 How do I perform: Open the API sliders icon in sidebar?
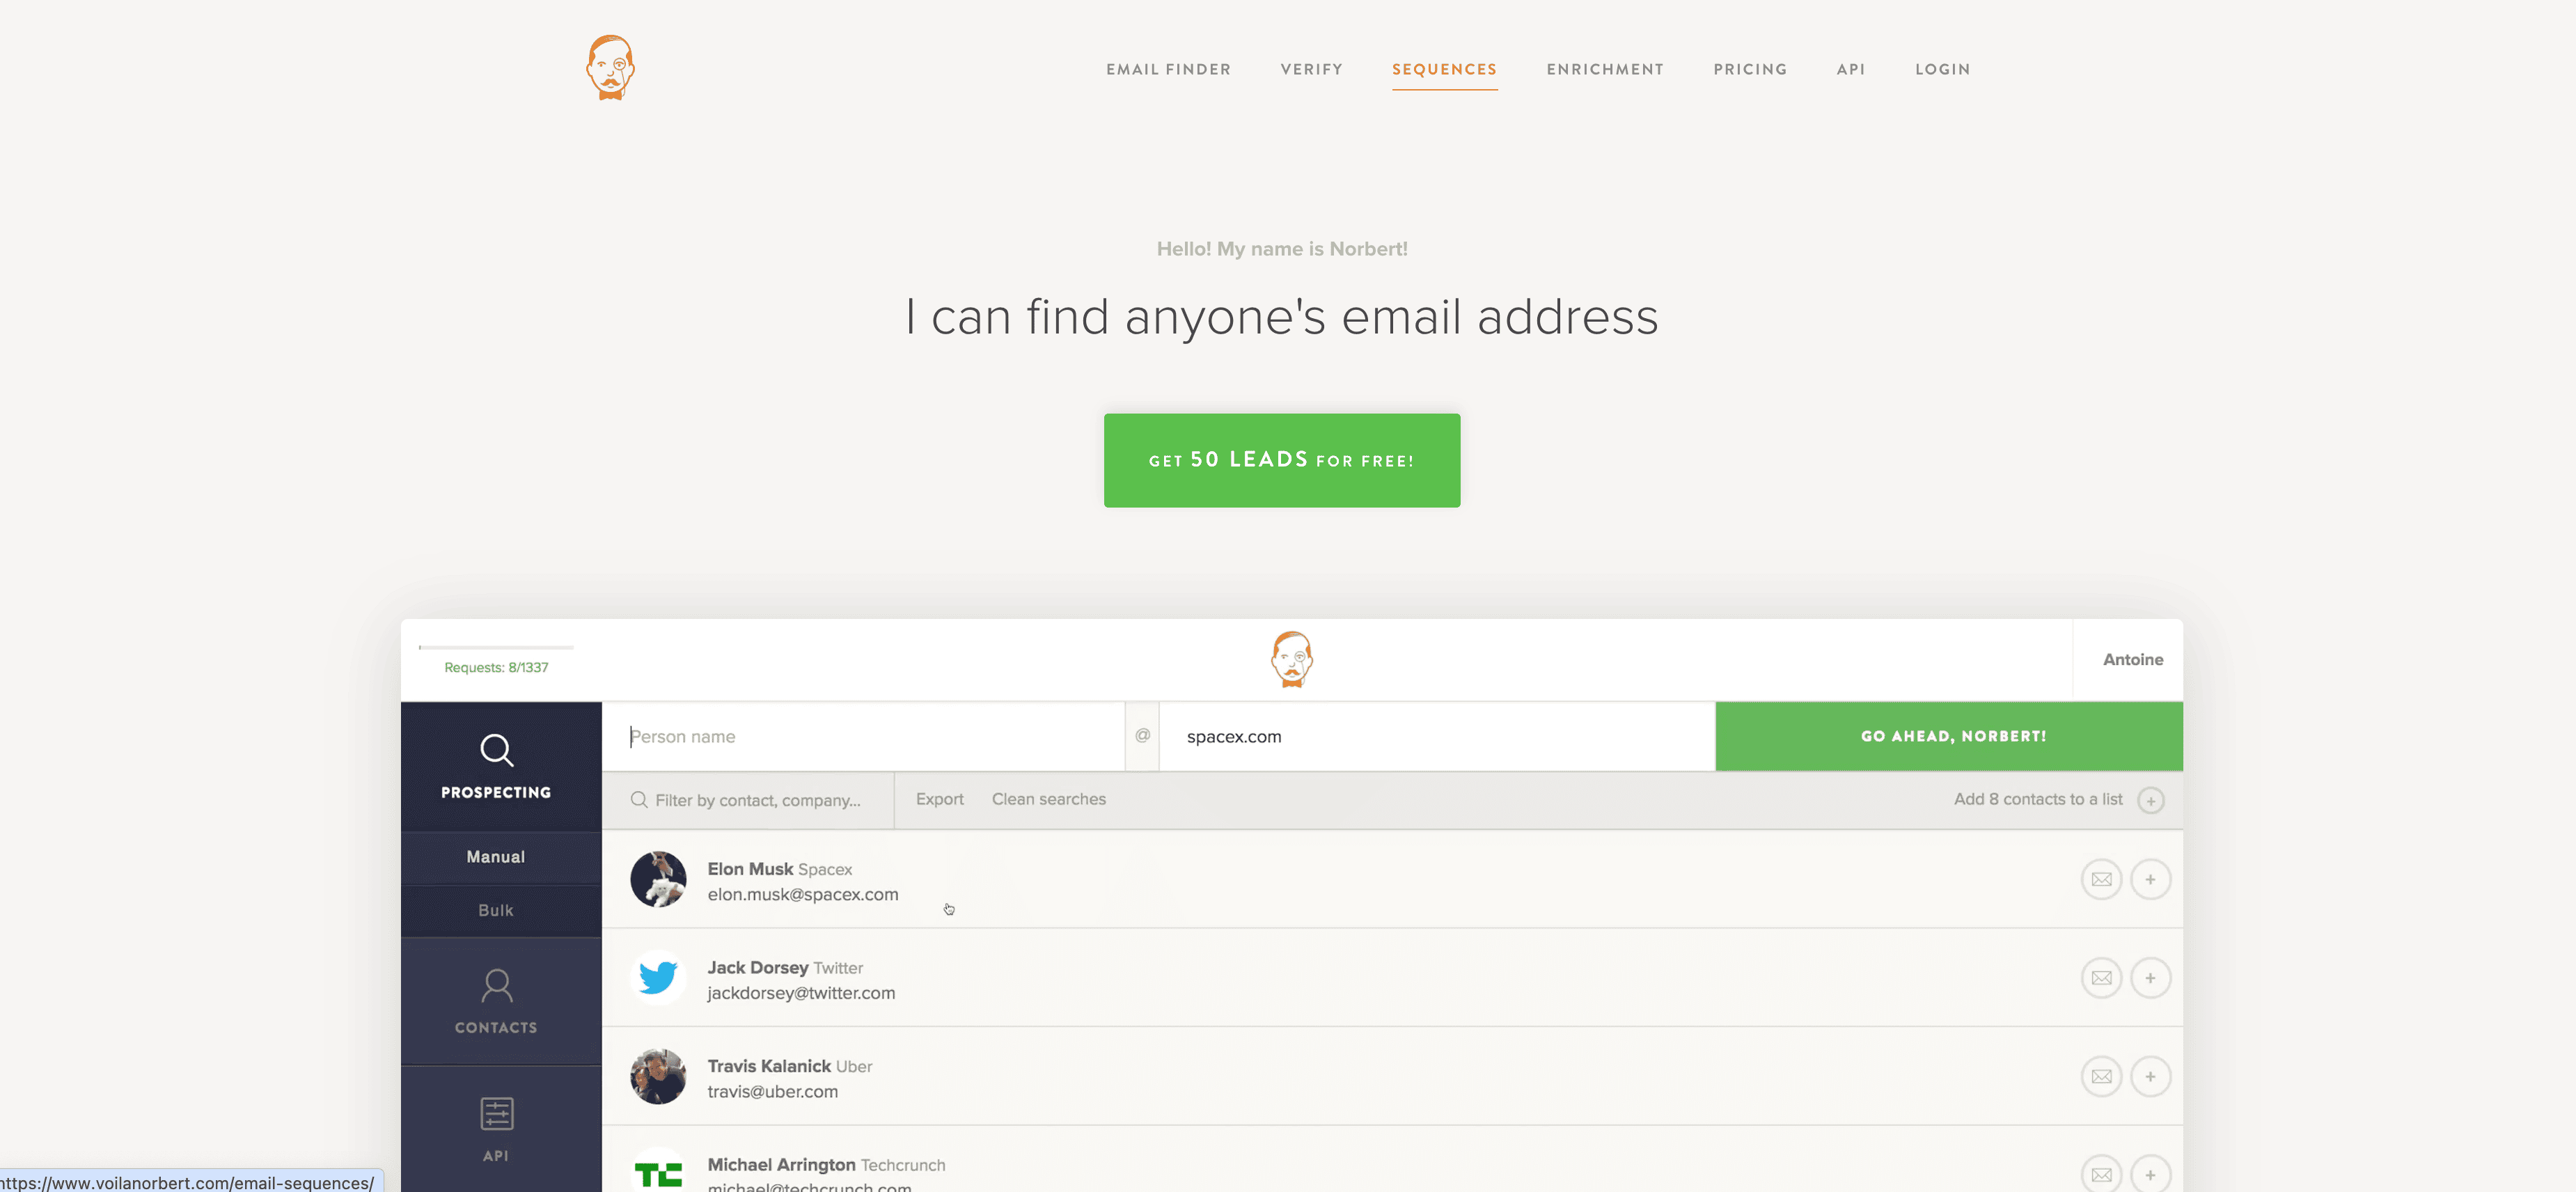pos(496,1113)
